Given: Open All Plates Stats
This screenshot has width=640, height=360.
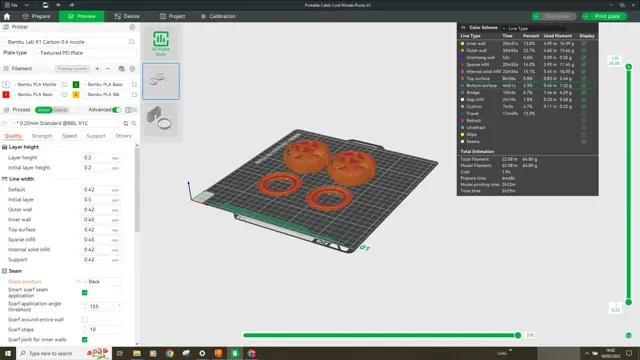Looking at the screenshot, I should [x=161, y=43].
